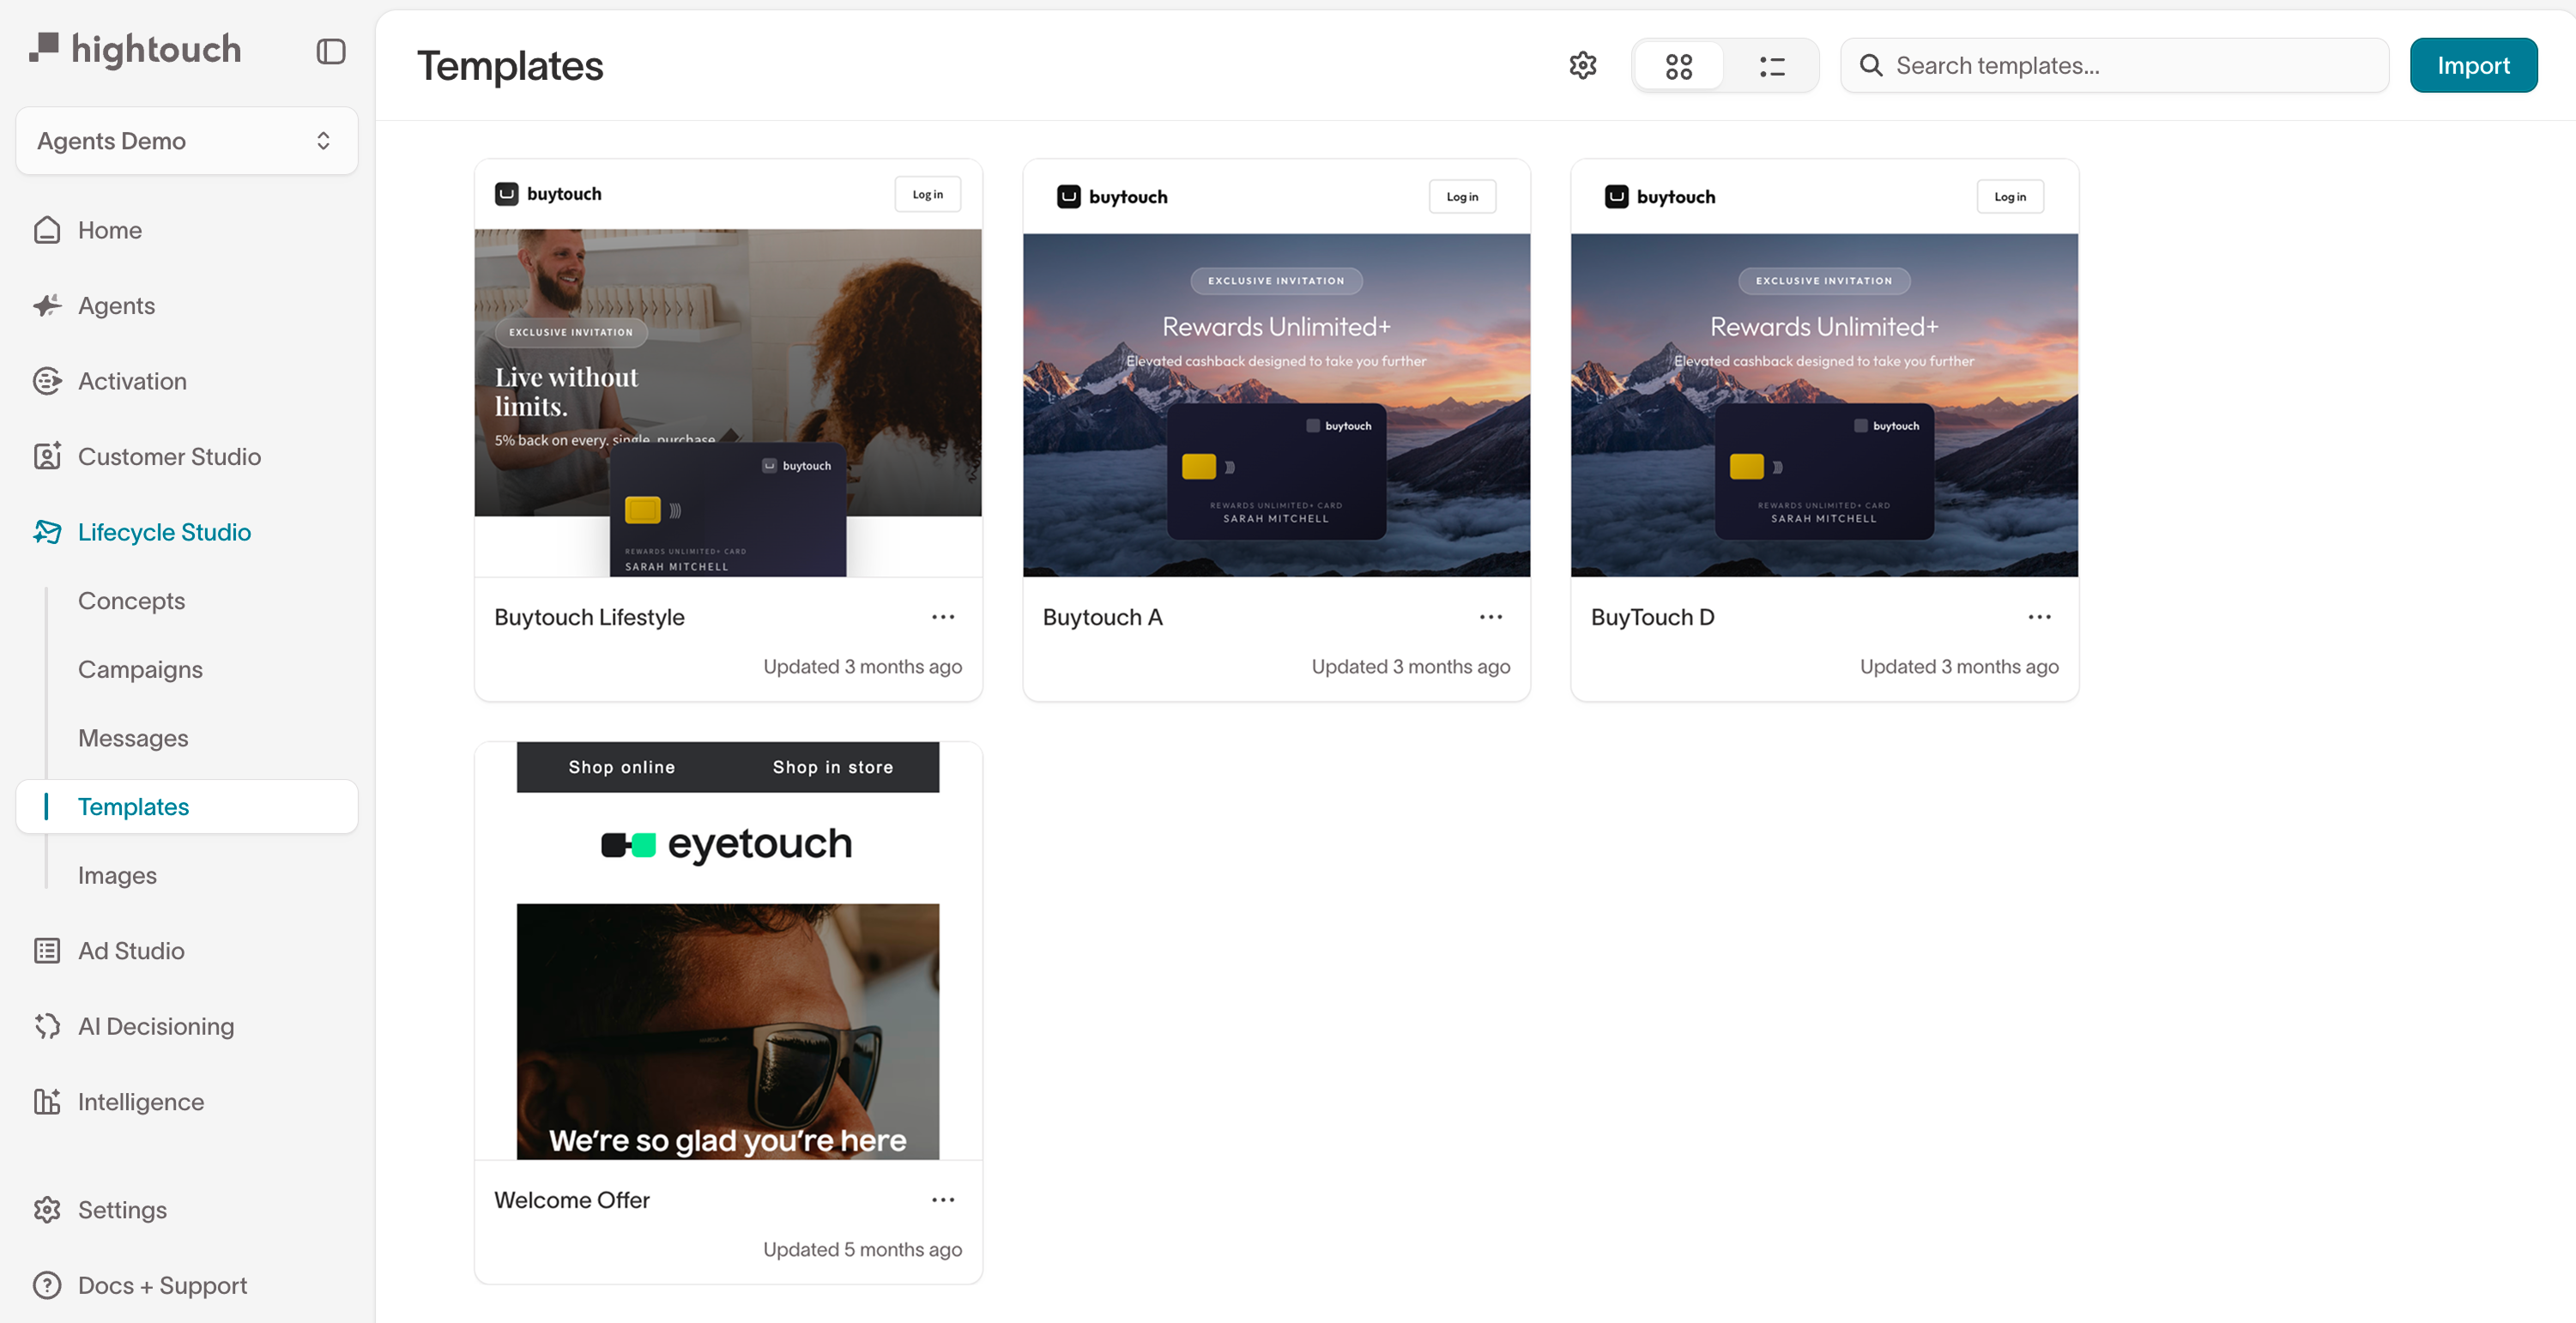Open more options for Buytouch A

(x=1491, y=617)
